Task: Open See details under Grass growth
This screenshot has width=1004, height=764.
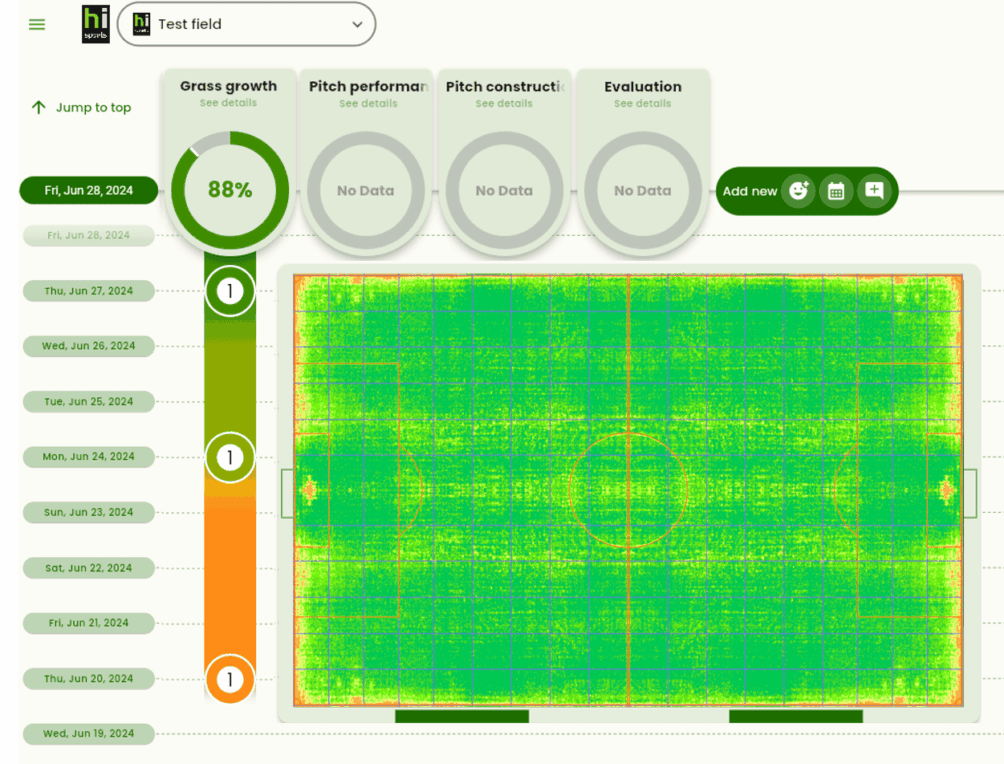Action: point(228,102)
